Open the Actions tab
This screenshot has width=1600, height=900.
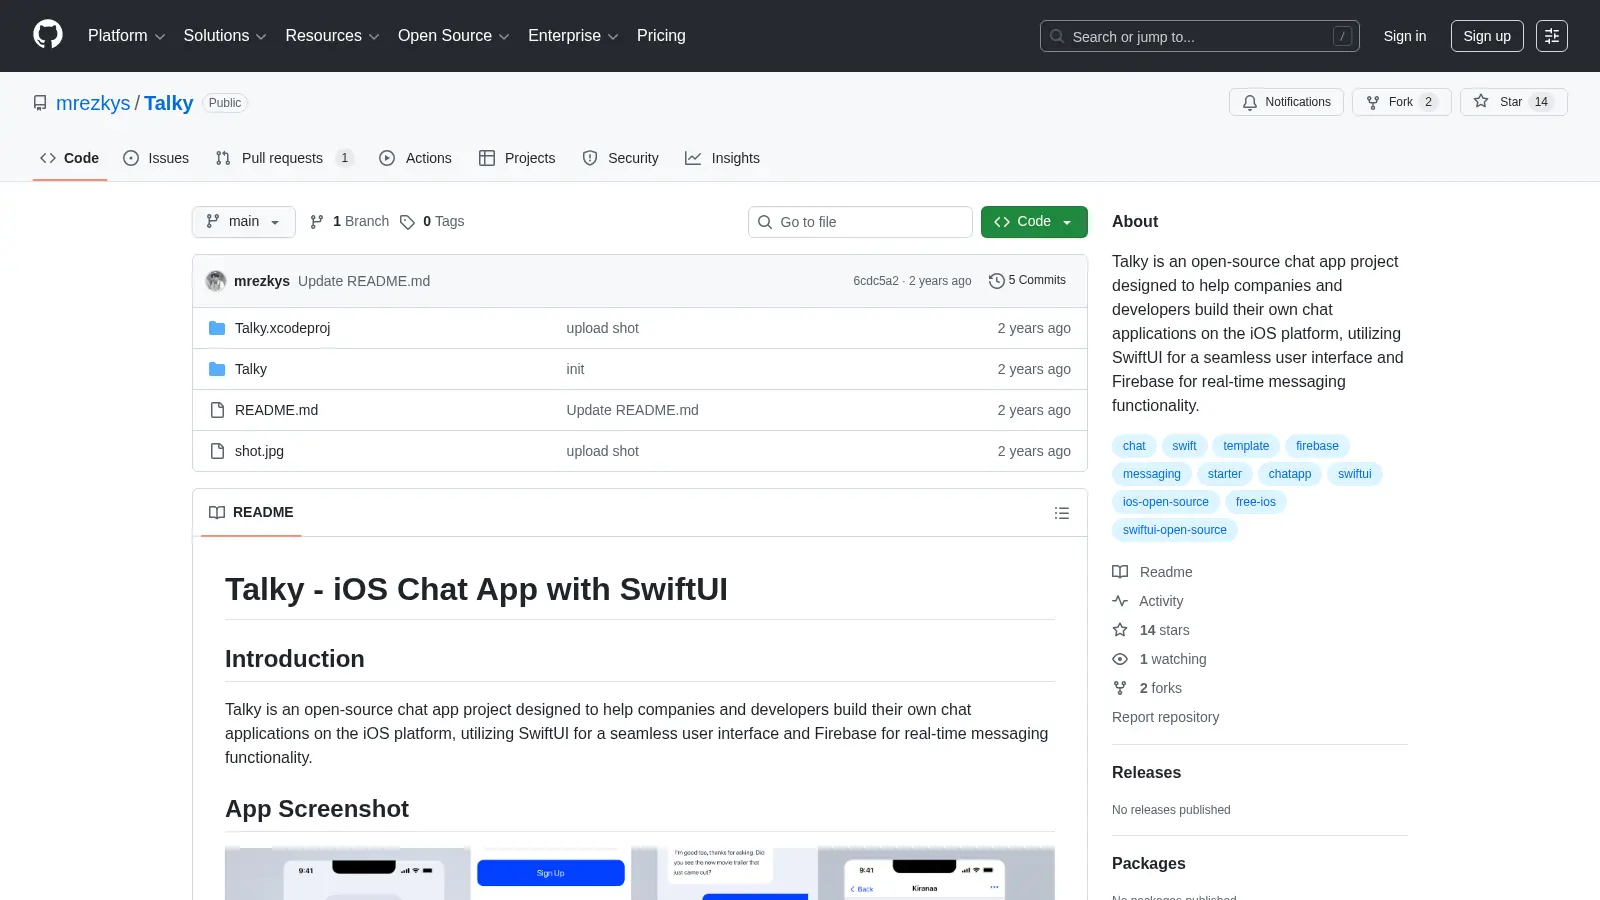415,158
